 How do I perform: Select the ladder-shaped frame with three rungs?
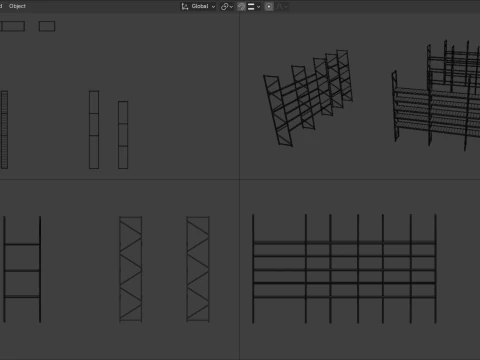(22, 269)
